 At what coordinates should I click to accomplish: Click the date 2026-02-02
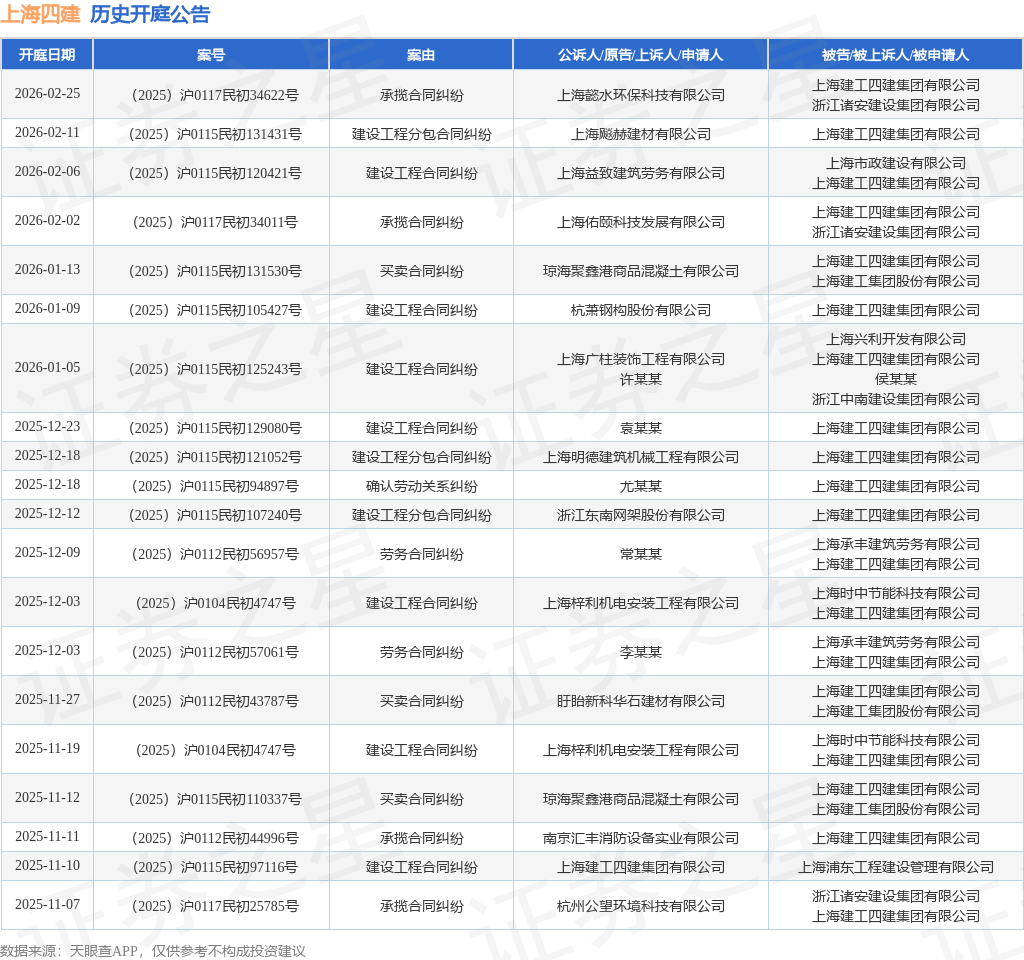tap(48, 220)
